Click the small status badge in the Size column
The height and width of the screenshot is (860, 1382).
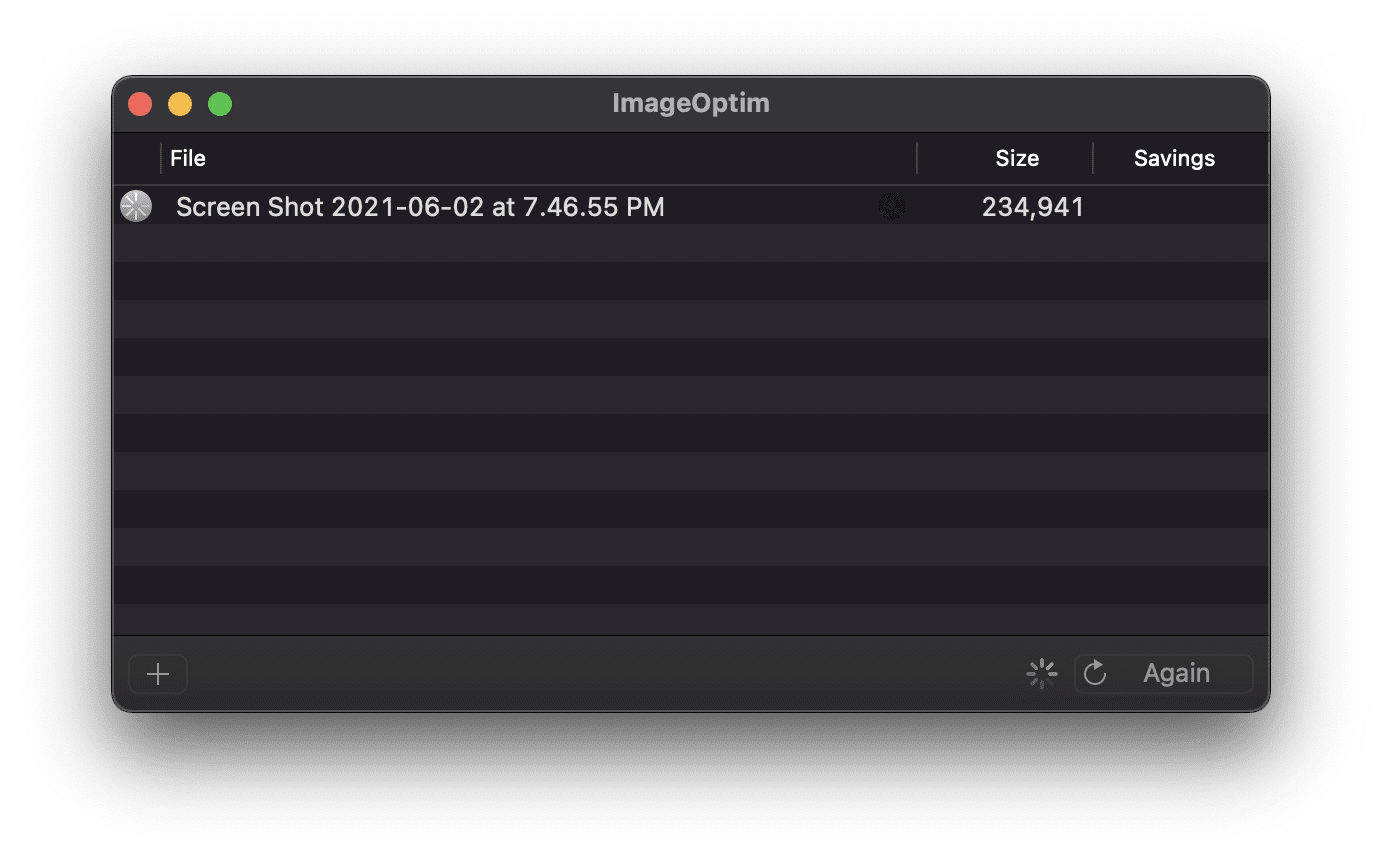click(891, 206)
